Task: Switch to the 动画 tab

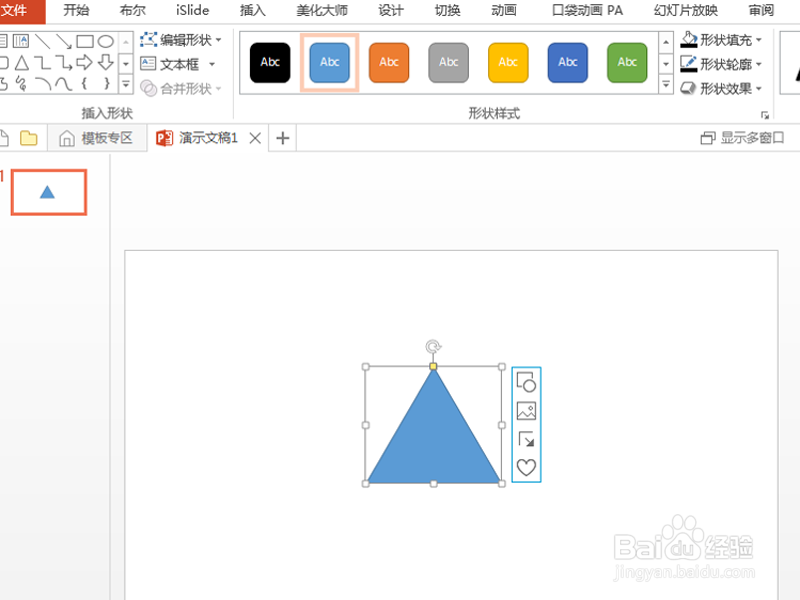Action: (x=504, y=11)
